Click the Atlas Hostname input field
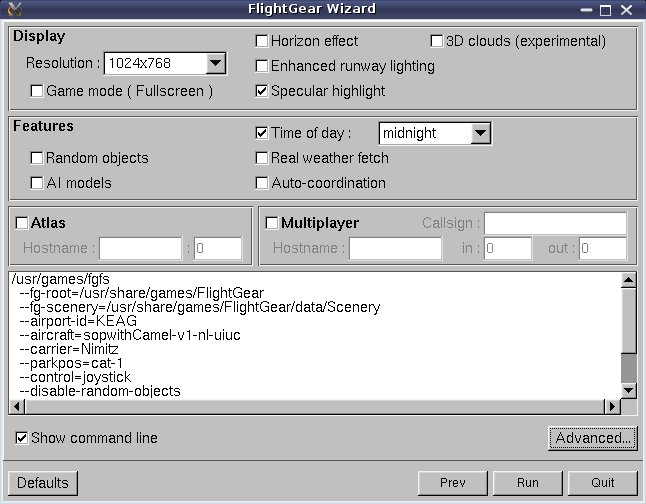646x504 pixels. [140, 248]
